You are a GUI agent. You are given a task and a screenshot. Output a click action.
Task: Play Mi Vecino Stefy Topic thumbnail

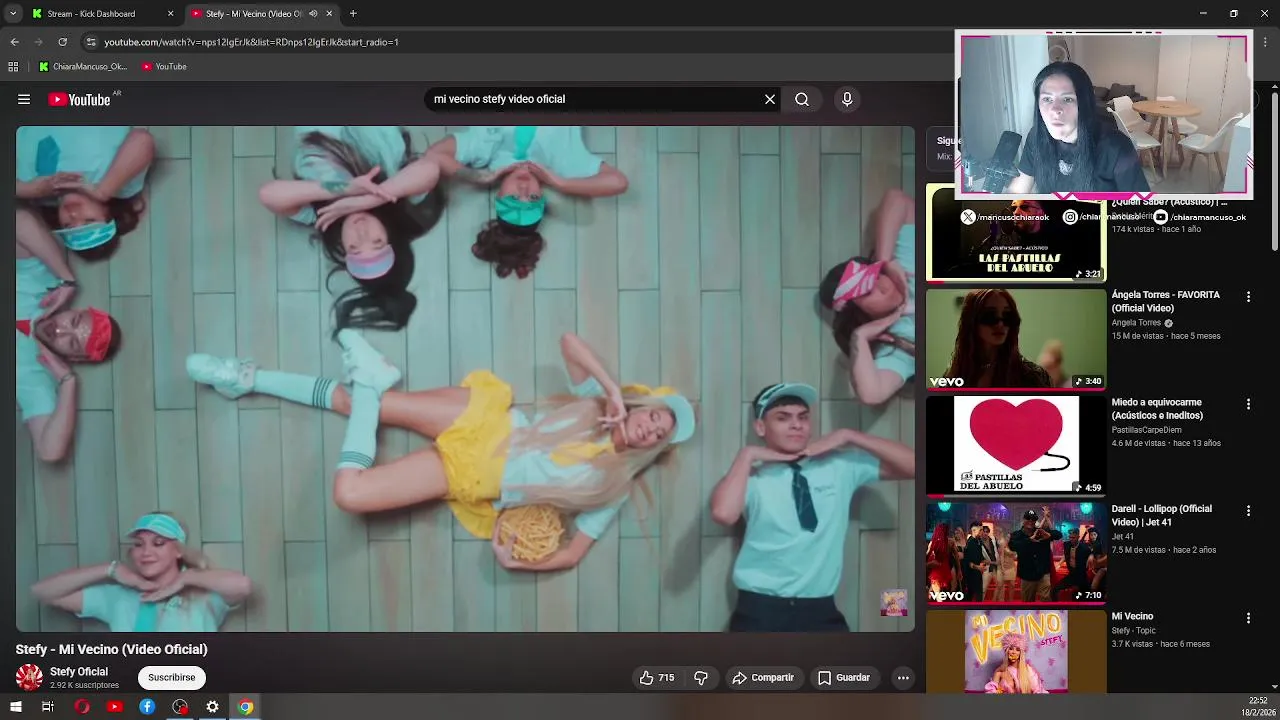[1016, 651]
